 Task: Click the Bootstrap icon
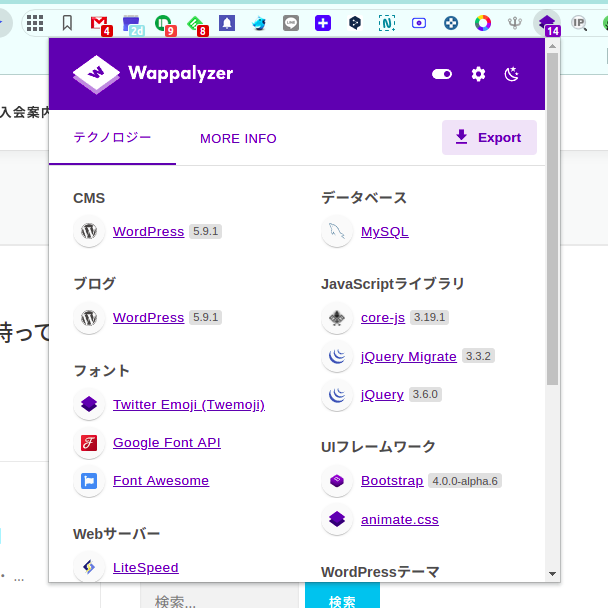click(x=337, y=481)
